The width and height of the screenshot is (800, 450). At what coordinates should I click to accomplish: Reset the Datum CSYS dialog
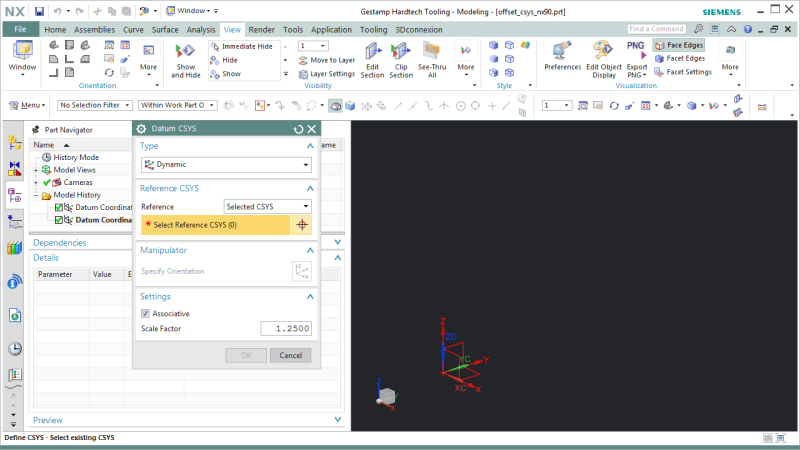coord(298,129)
